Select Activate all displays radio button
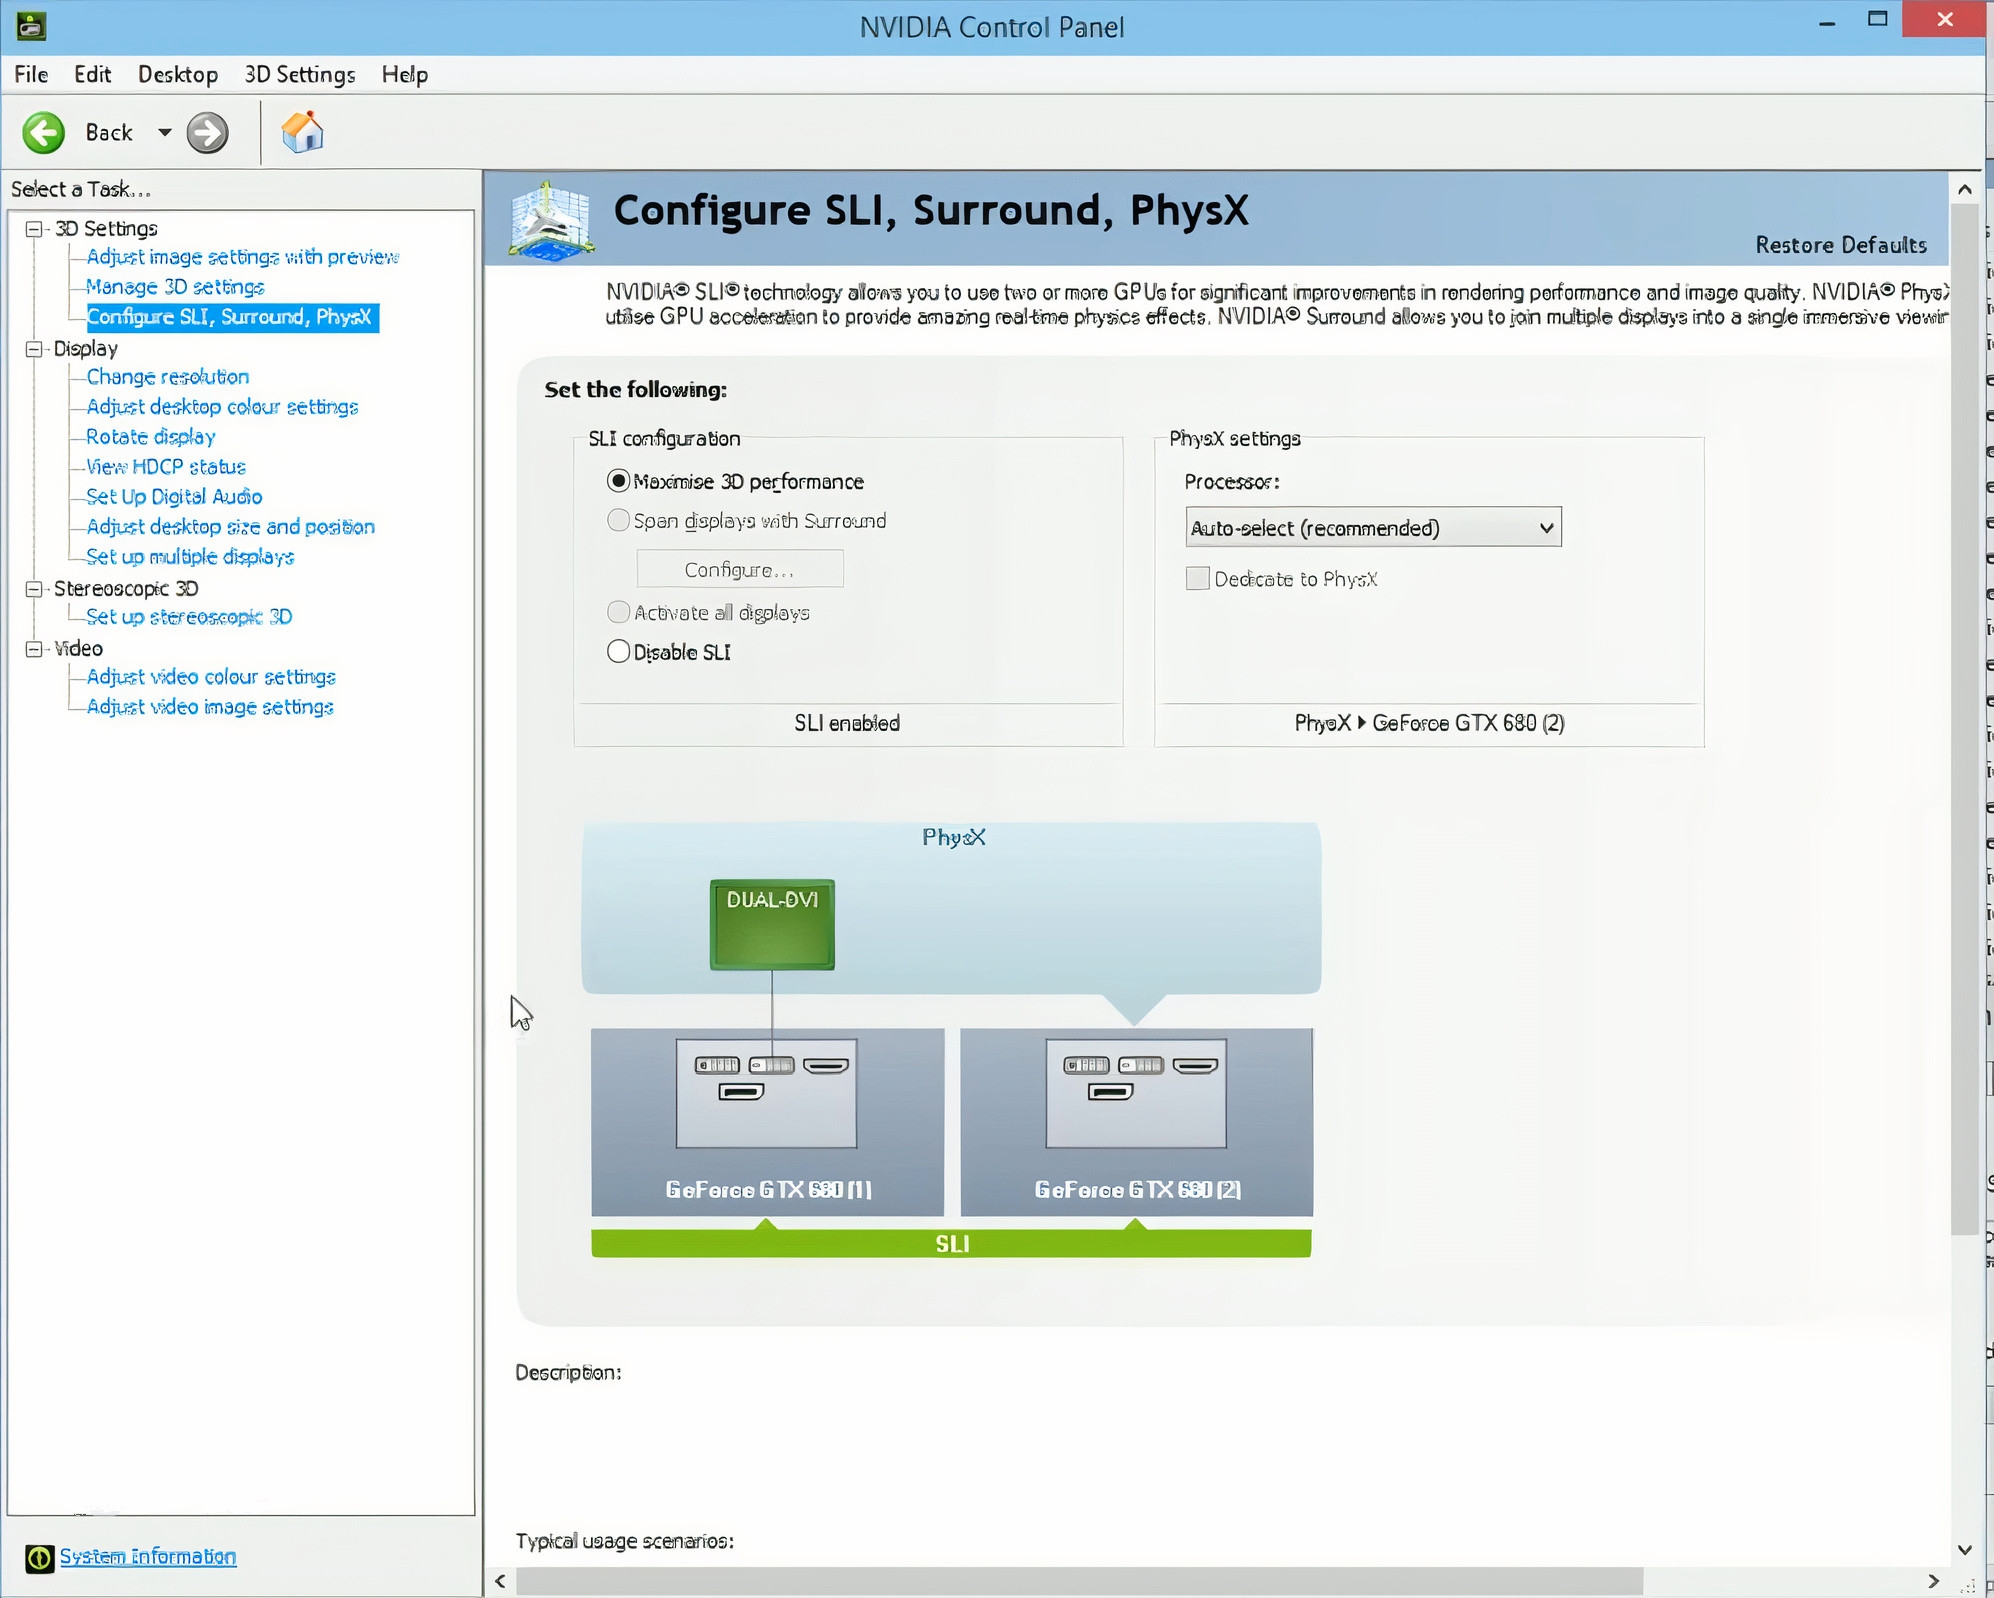 click(618, 612)
